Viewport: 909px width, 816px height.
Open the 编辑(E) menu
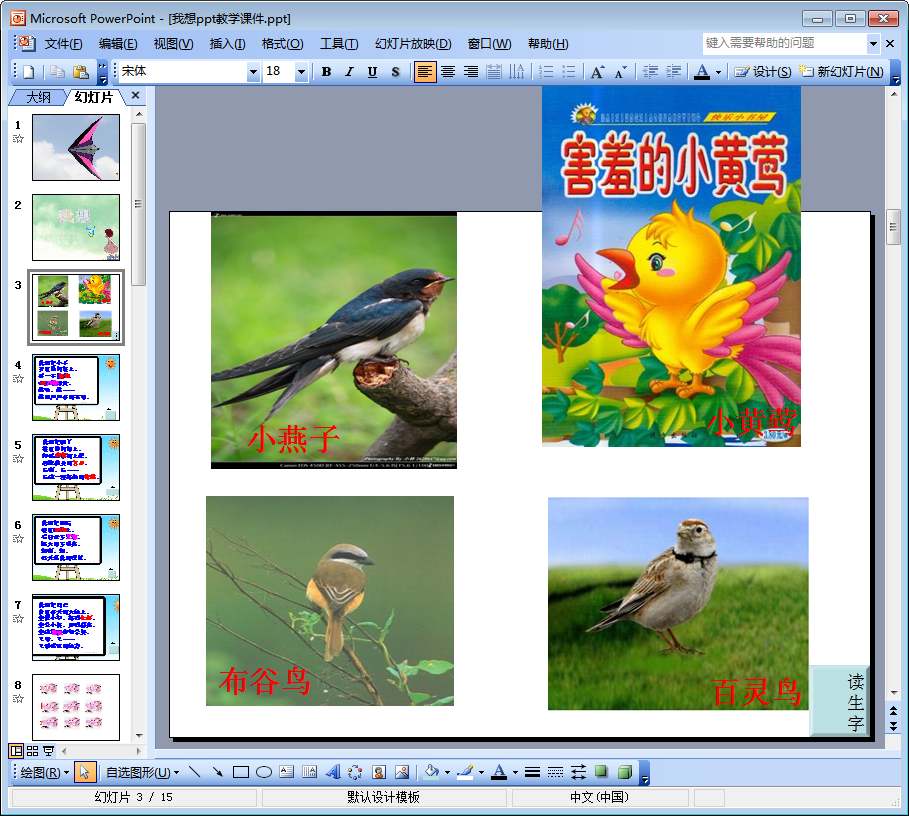coord(118,44)
